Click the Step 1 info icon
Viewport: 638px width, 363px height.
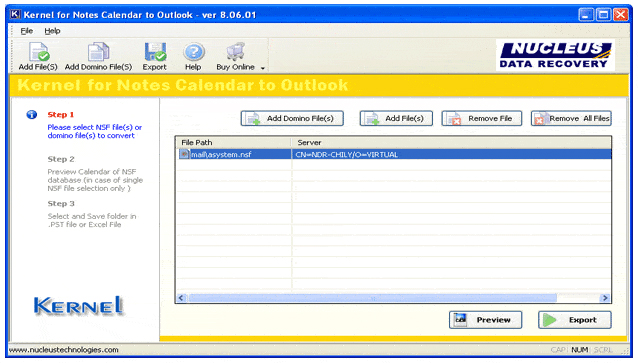[x=32, y=115]
